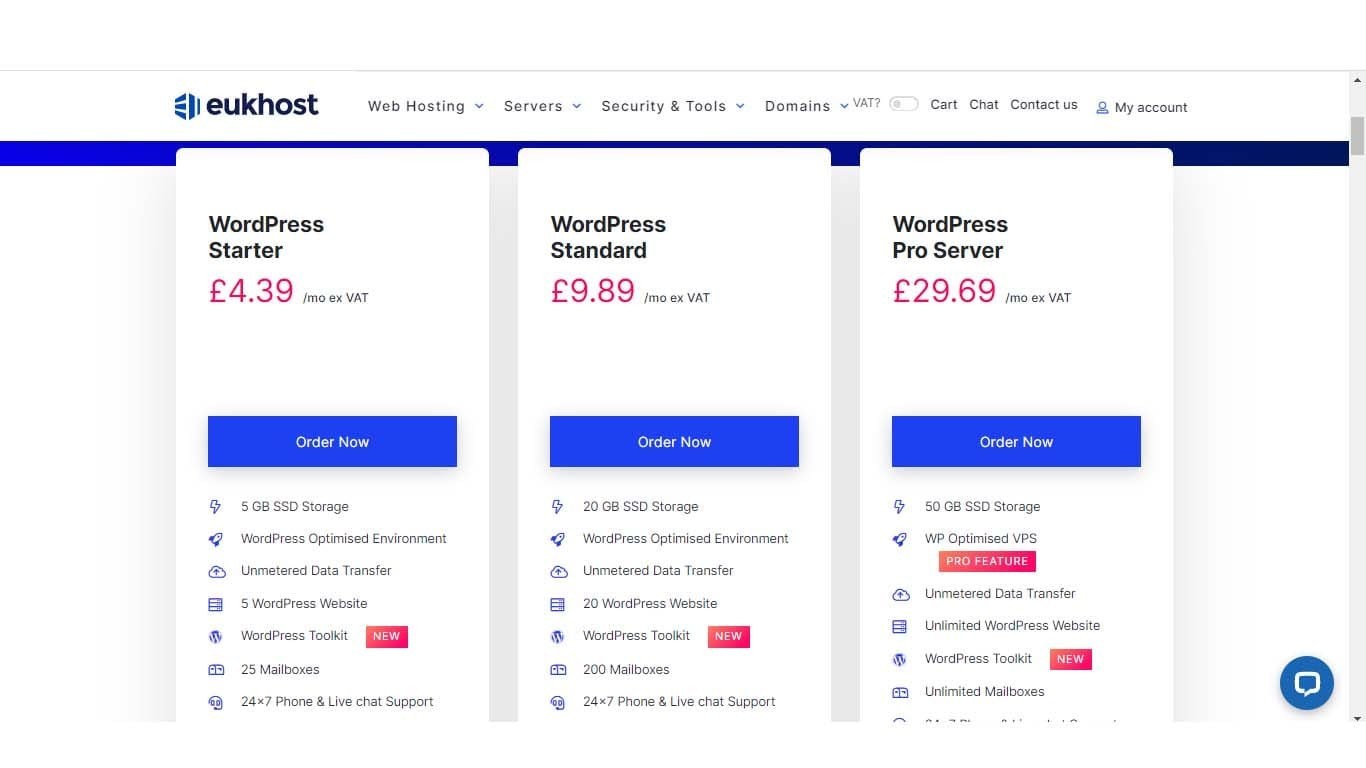The width and height of the screenshot is (1366, 768).
Task: Click the Pro Server WordPress website server icon
Action: click(900, 627)
